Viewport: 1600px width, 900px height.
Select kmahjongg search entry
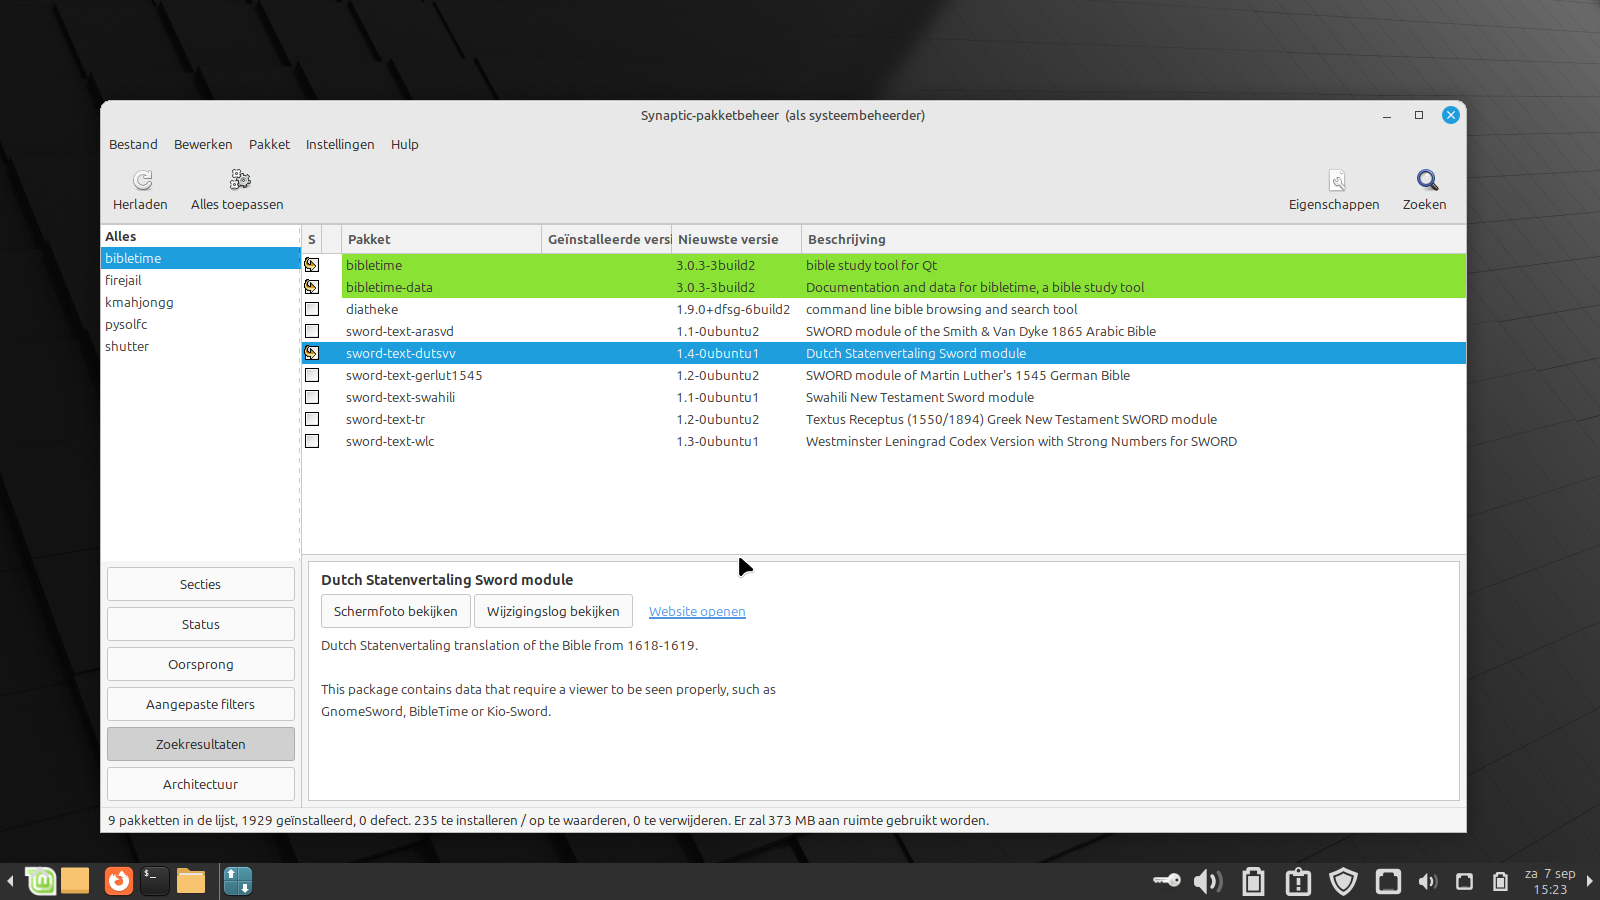click(x=200, y=302)
